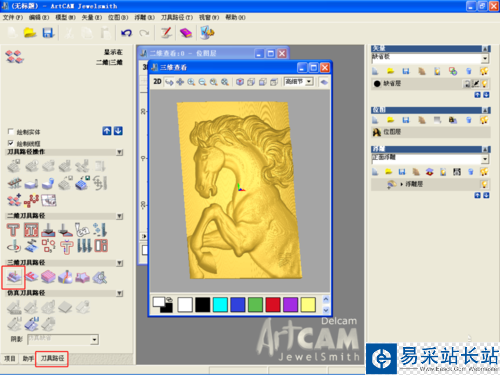500x375 pixels.
Task: Switch to the Assistant tab at bottom left
Action: (x=28, y=358)
